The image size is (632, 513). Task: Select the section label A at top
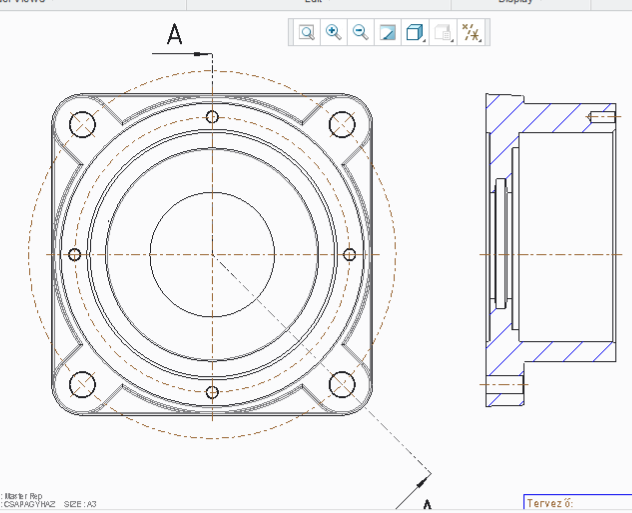175,34
